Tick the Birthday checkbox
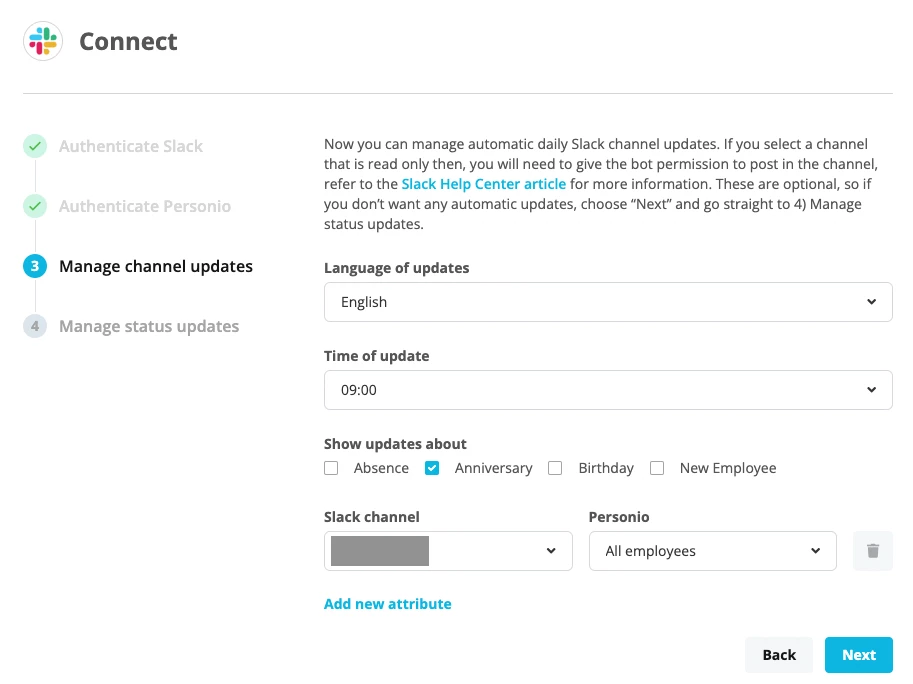The width and height of the screenshot is (913, 684). (x=555, y=468)
